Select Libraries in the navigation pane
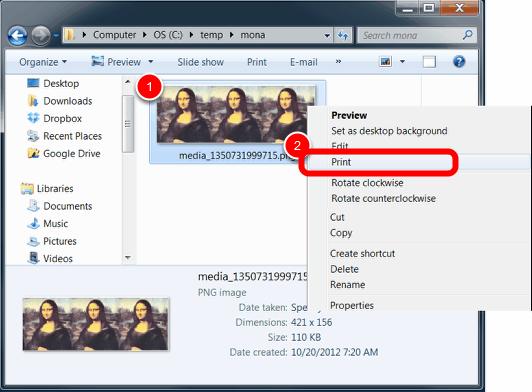532x392 pixels. coord(47,189)
